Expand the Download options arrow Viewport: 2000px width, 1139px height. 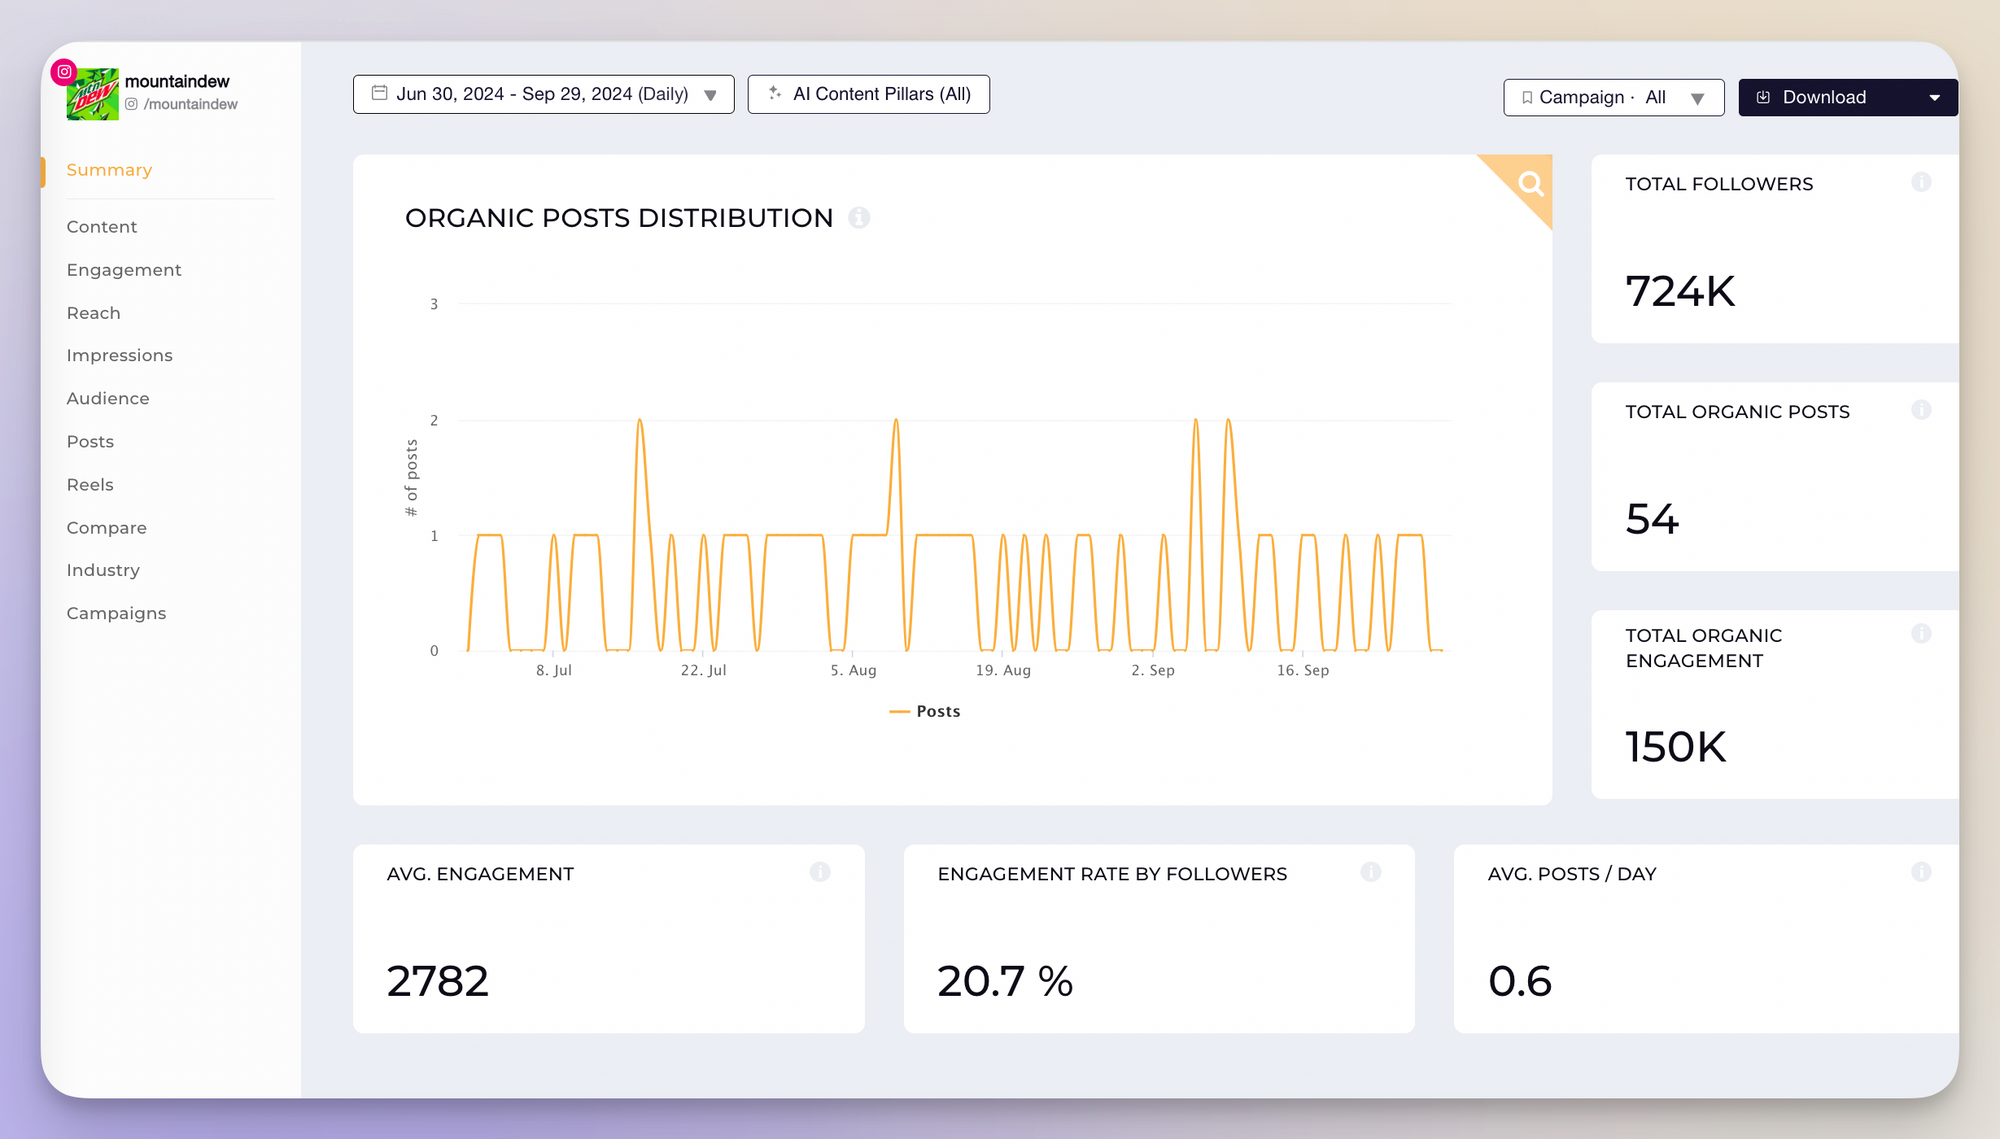pos(1938,96)
